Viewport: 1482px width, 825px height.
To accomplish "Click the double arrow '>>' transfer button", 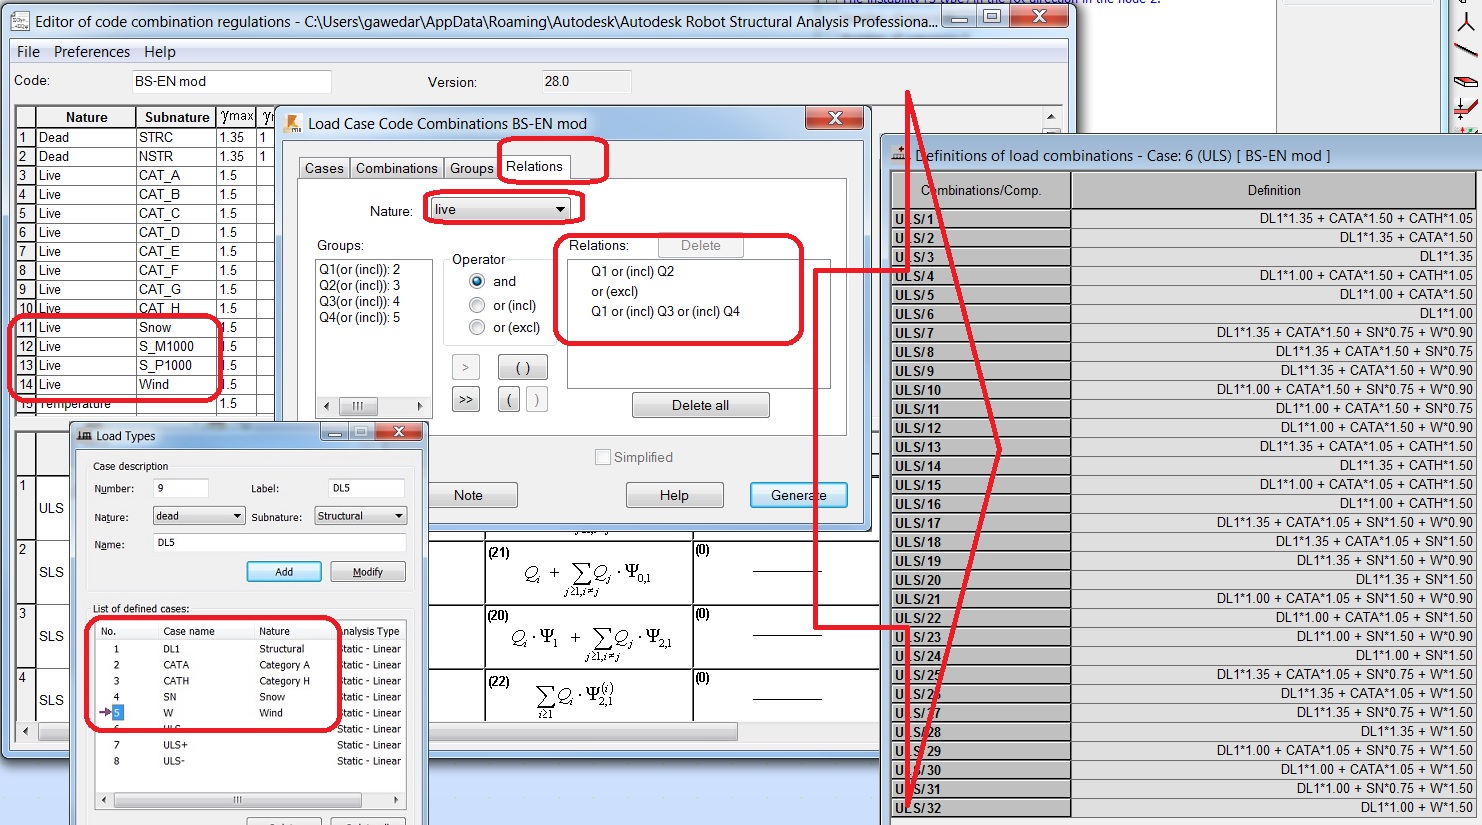I will click(465, 399).
